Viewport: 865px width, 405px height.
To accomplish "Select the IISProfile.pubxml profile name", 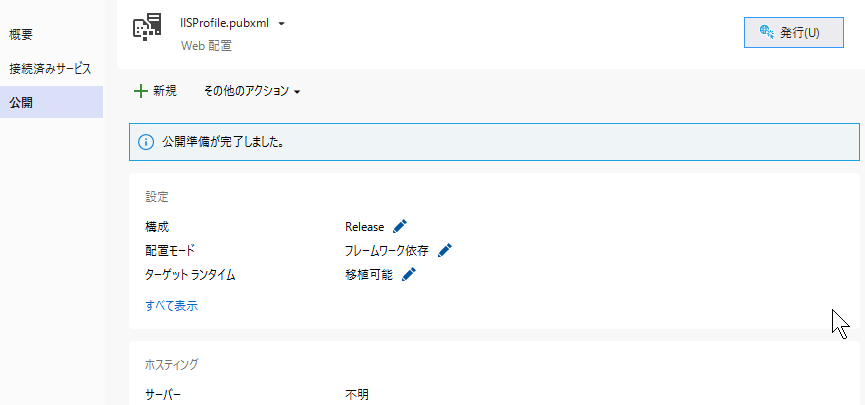I will 225,23.
